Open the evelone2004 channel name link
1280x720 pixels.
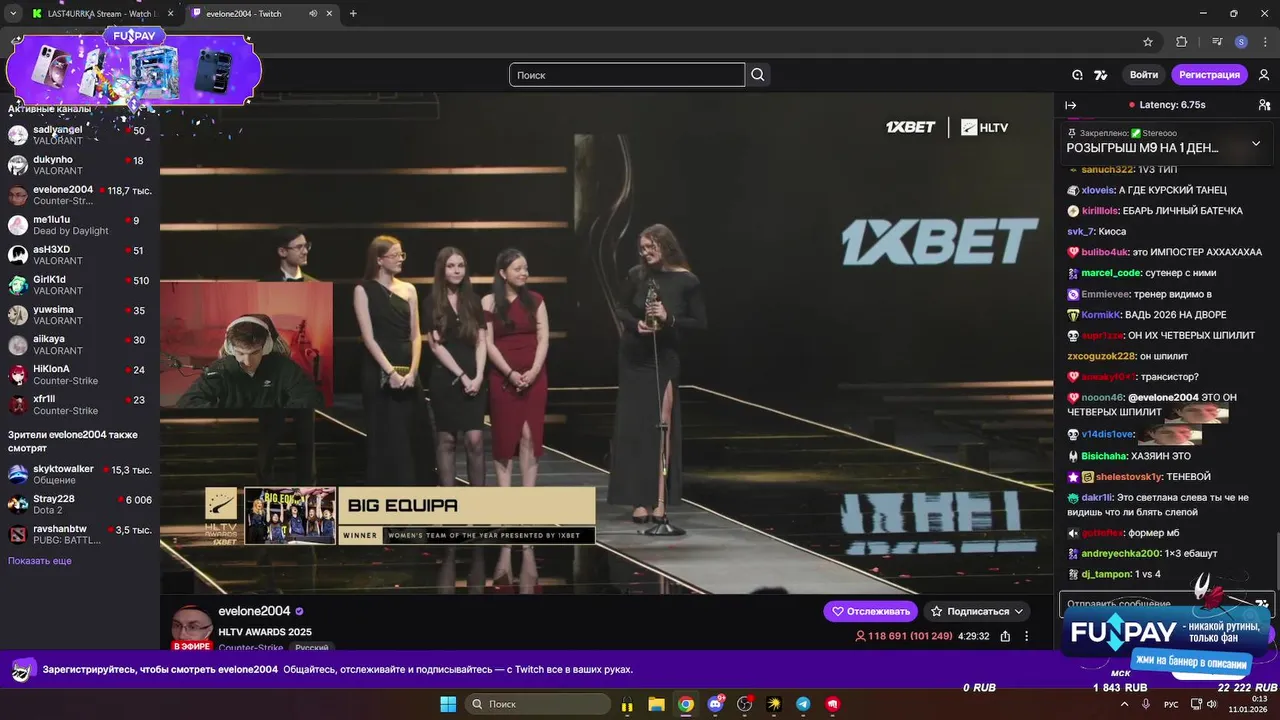(254, 611)
